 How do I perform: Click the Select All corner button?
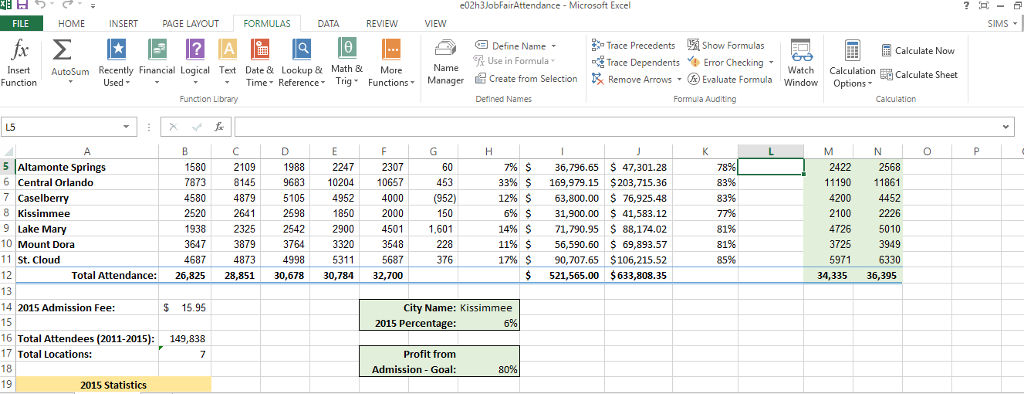(x=7, y=151)
